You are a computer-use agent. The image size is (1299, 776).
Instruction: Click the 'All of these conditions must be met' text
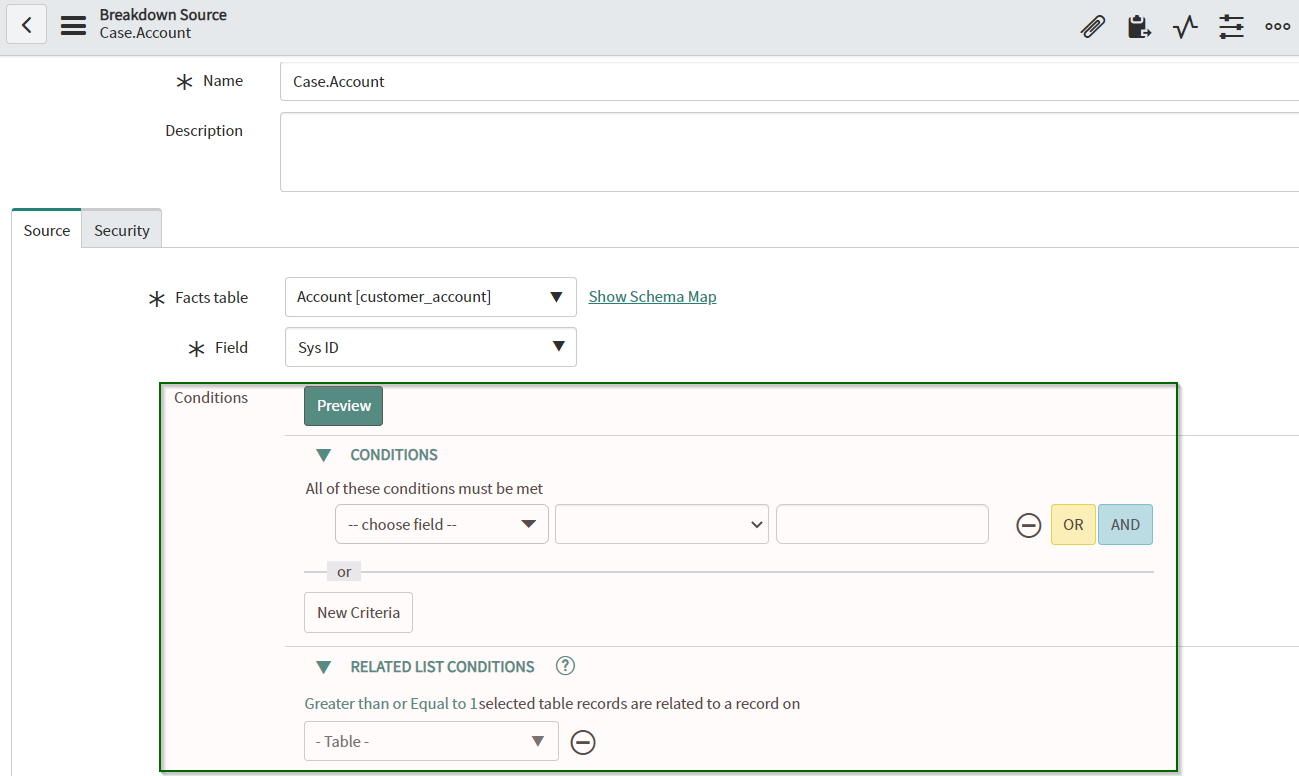point(424,489)
